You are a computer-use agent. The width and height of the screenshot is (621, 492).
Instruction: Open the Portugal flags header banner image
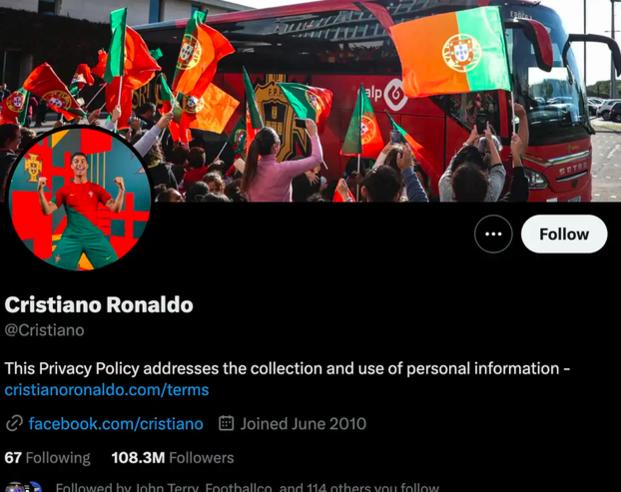(x=310, y=101)
